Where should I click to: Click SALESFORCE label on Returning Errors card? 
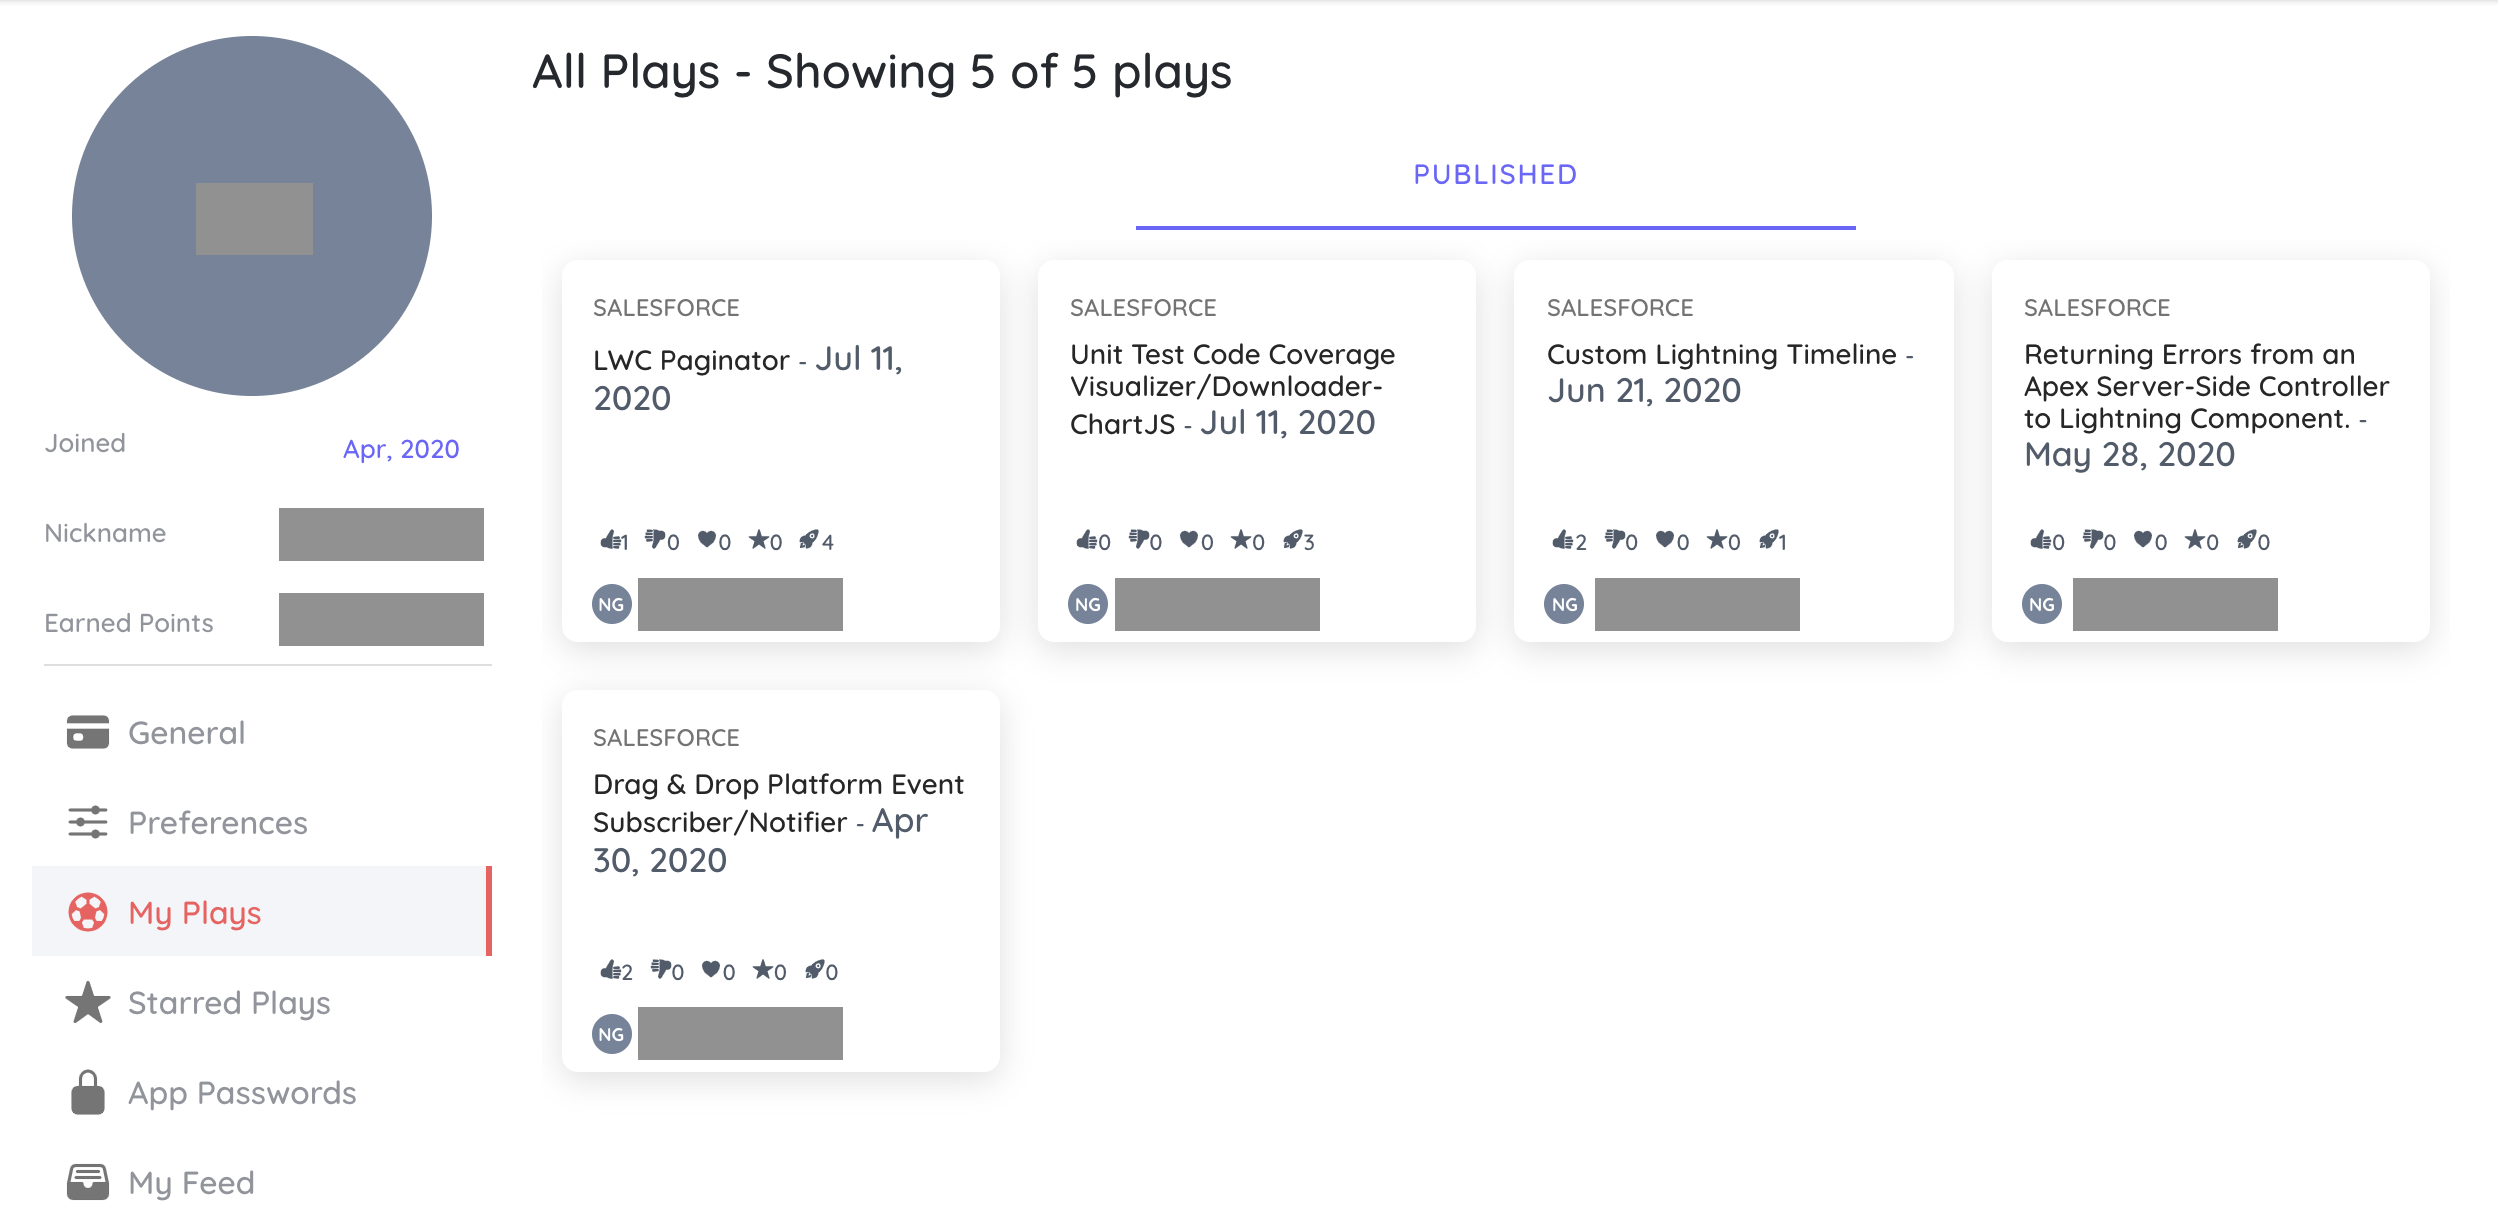2097,308
